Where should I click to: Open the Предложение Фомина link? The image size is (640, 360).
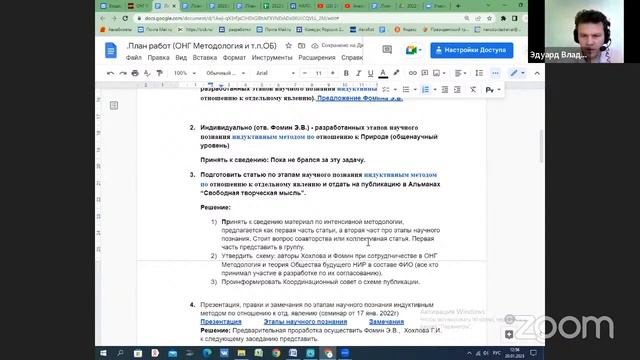coord(360,98)
